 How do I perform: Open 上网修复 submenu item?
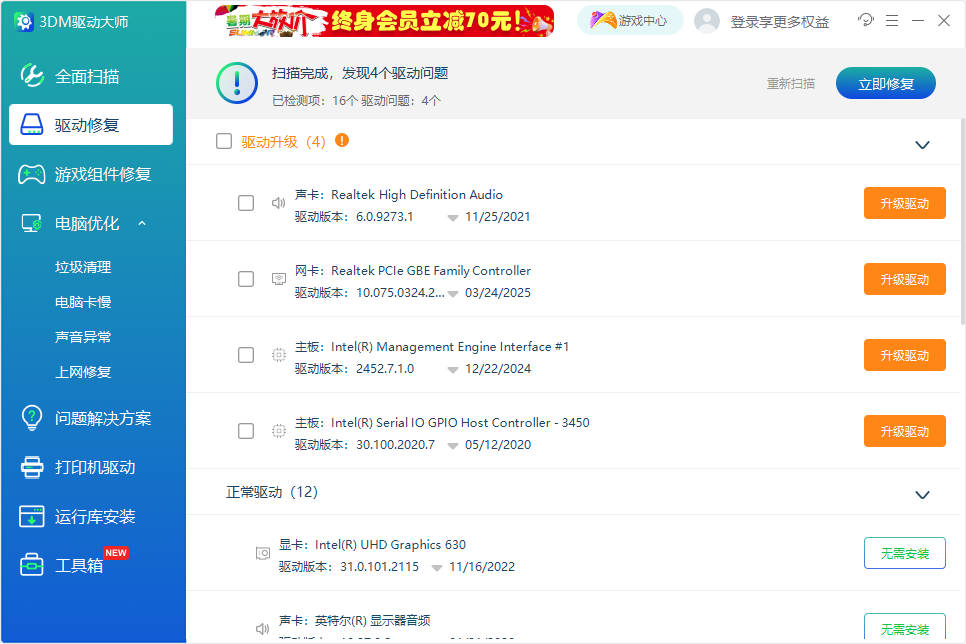tap(83, 372)
